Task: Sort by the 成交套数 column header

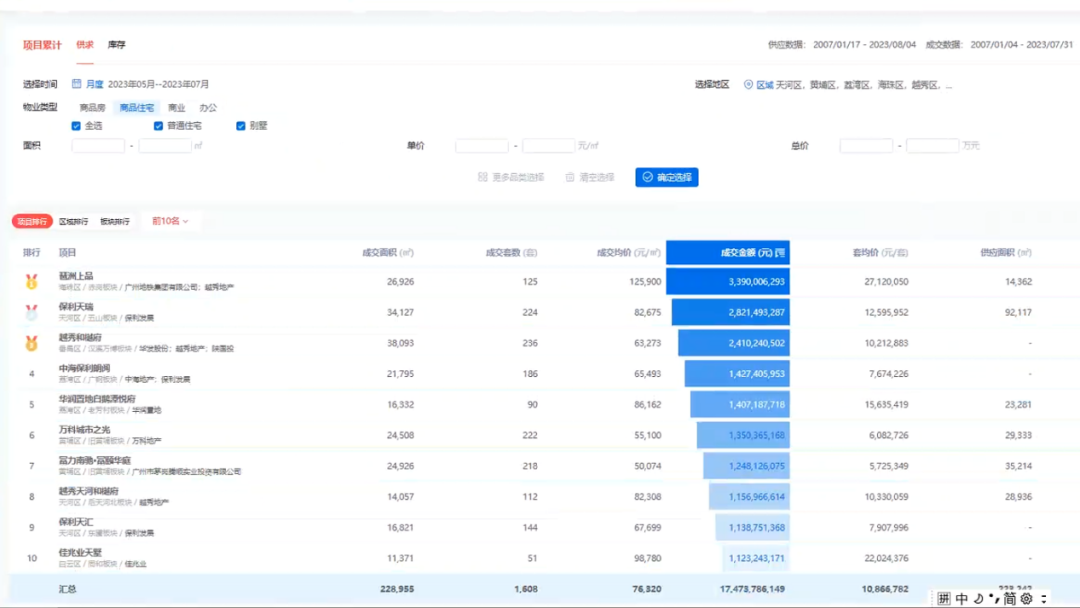Action: point(511,253)
